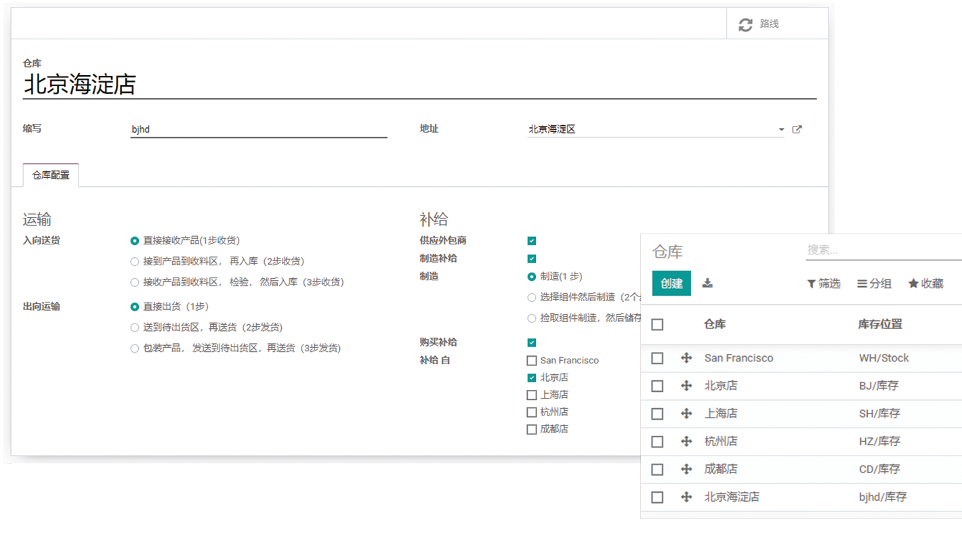Viewport: 962px width, 555px height.
Task: Select the 成都店 row checkbox in list
Action: pos(657,469)
